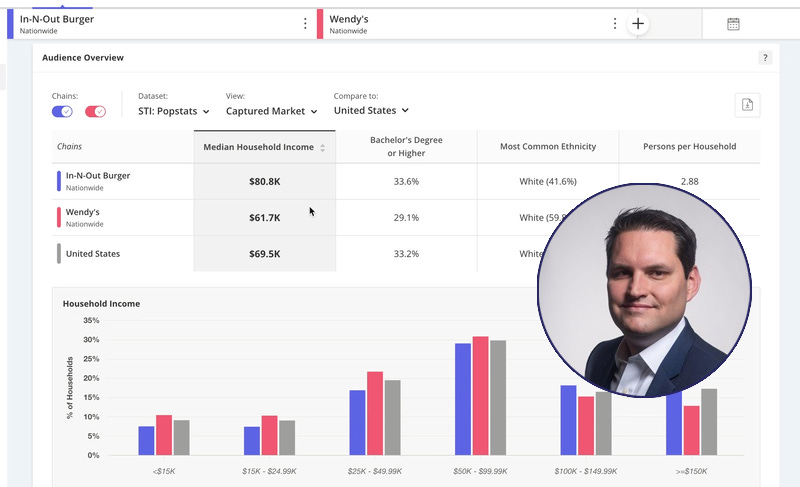Viewport: 800px width, 487px height.
Task: Click Bachelor's Degree or Higher column header
Action: 406,146
